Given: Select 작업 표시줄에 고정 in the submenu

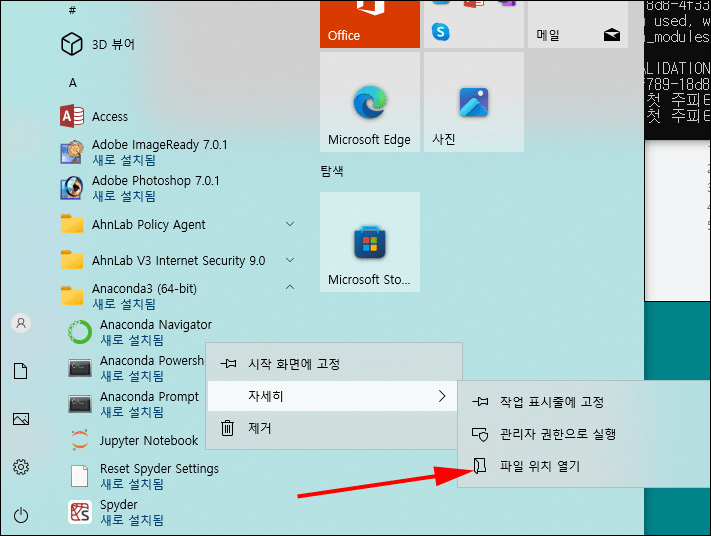Looking at the screenshot, I should point(585,402).
